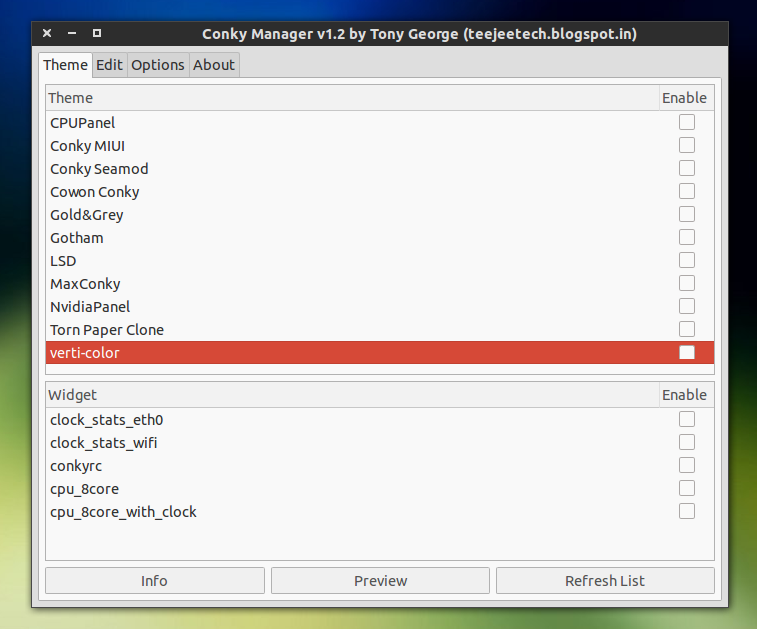Select the NvidiaPanel theme entry
The width and height of the screenshot is (757, 629).
point(90,307)
